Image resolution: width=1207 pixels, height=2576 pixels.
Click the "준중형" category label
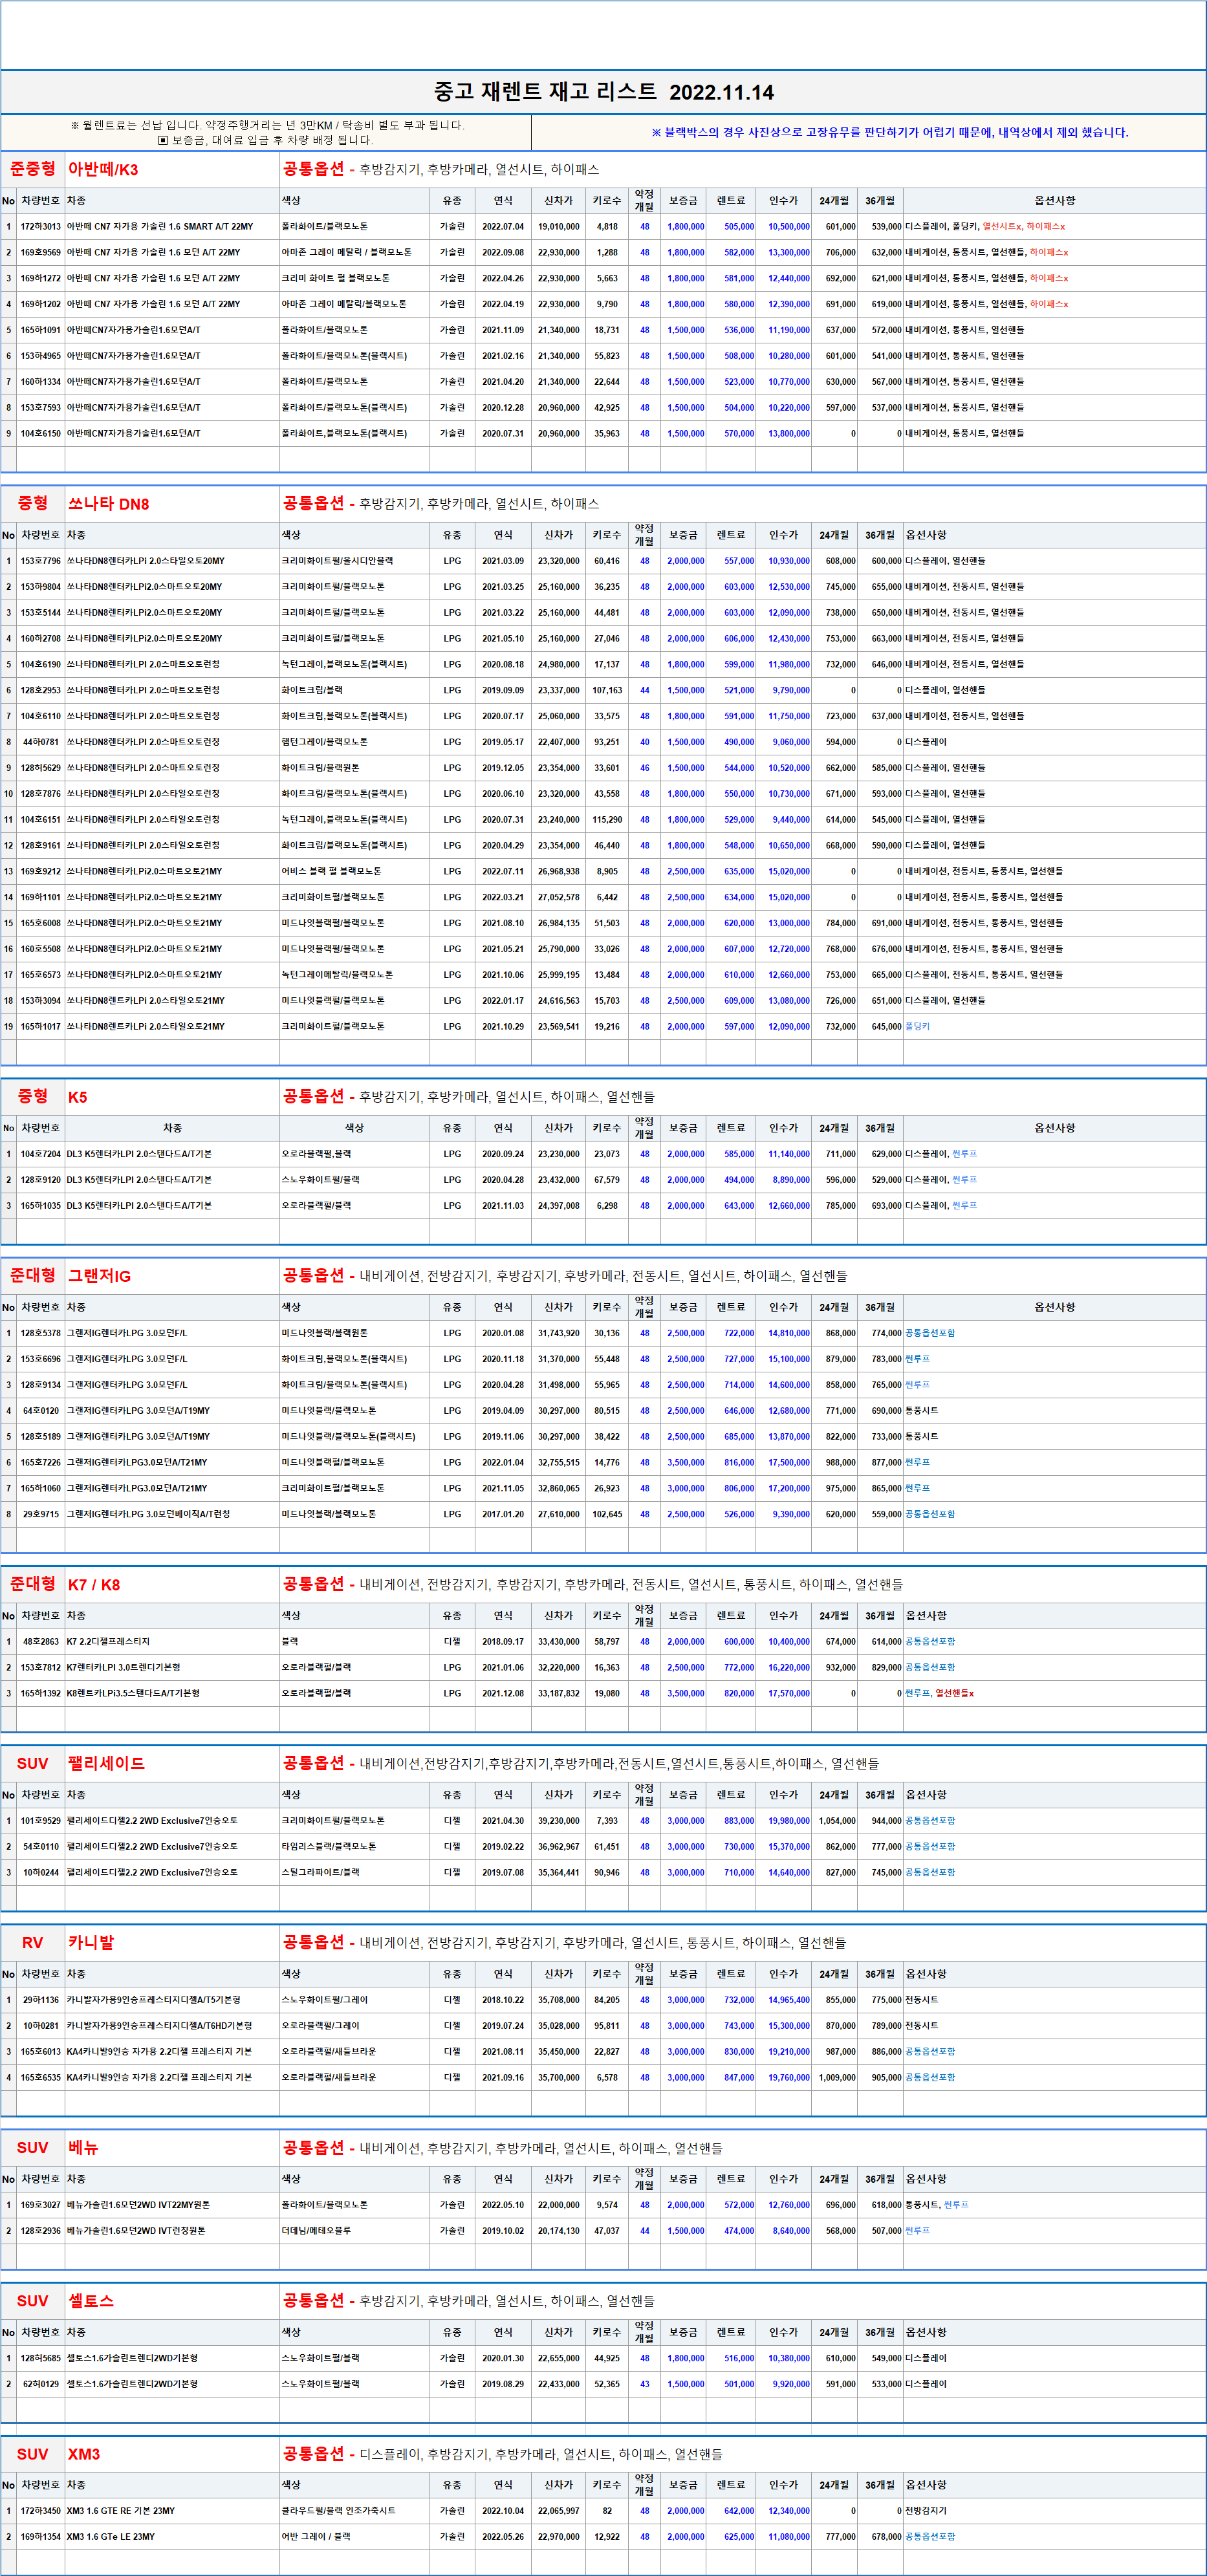(x=33, y=169)
